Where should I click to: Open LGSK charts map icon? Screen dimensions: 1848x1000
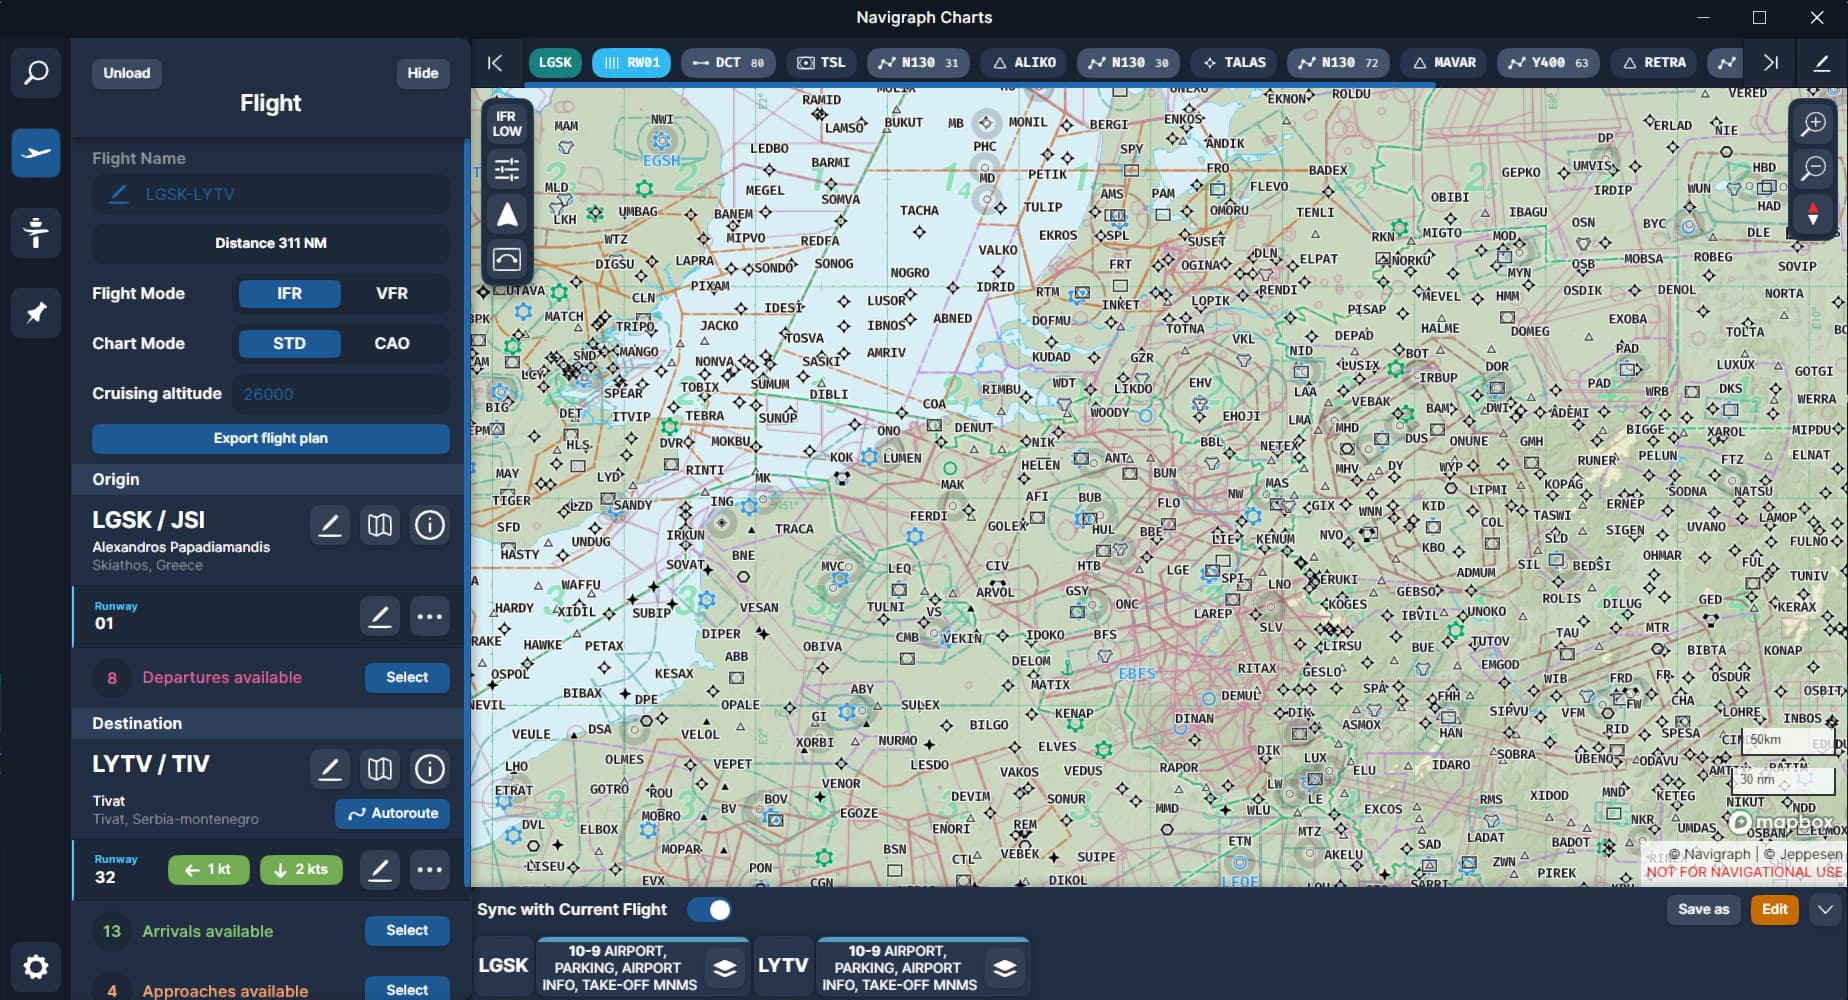(380, 525)
